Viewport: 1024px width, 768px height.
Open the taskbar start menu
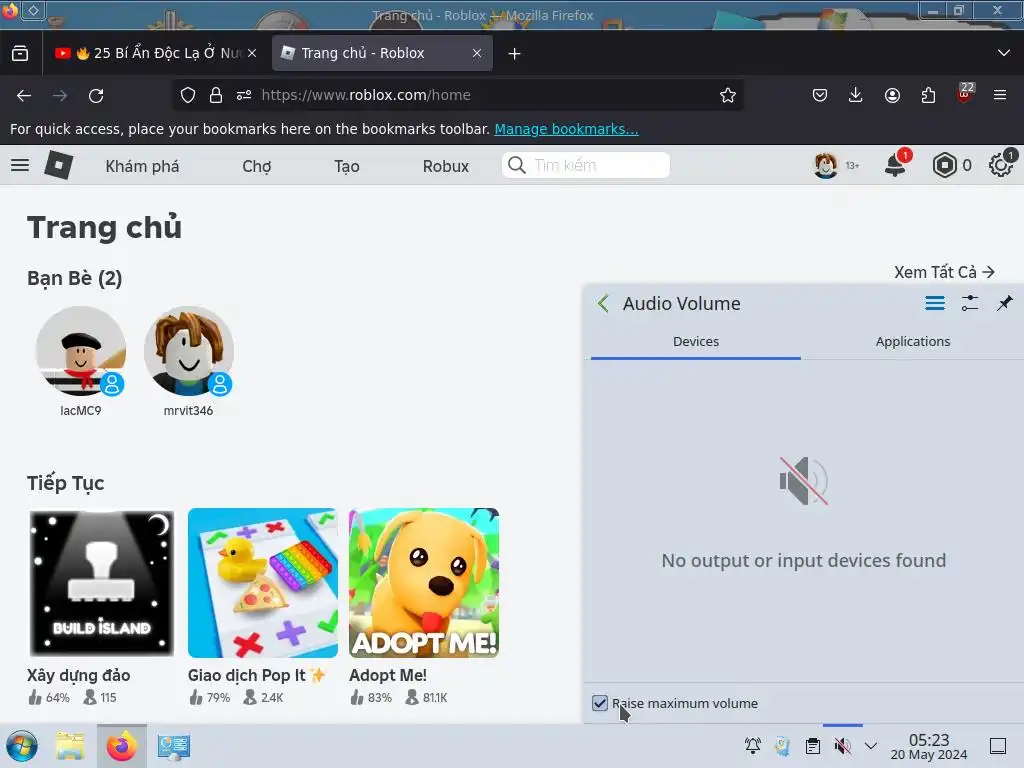pos(22,746)
